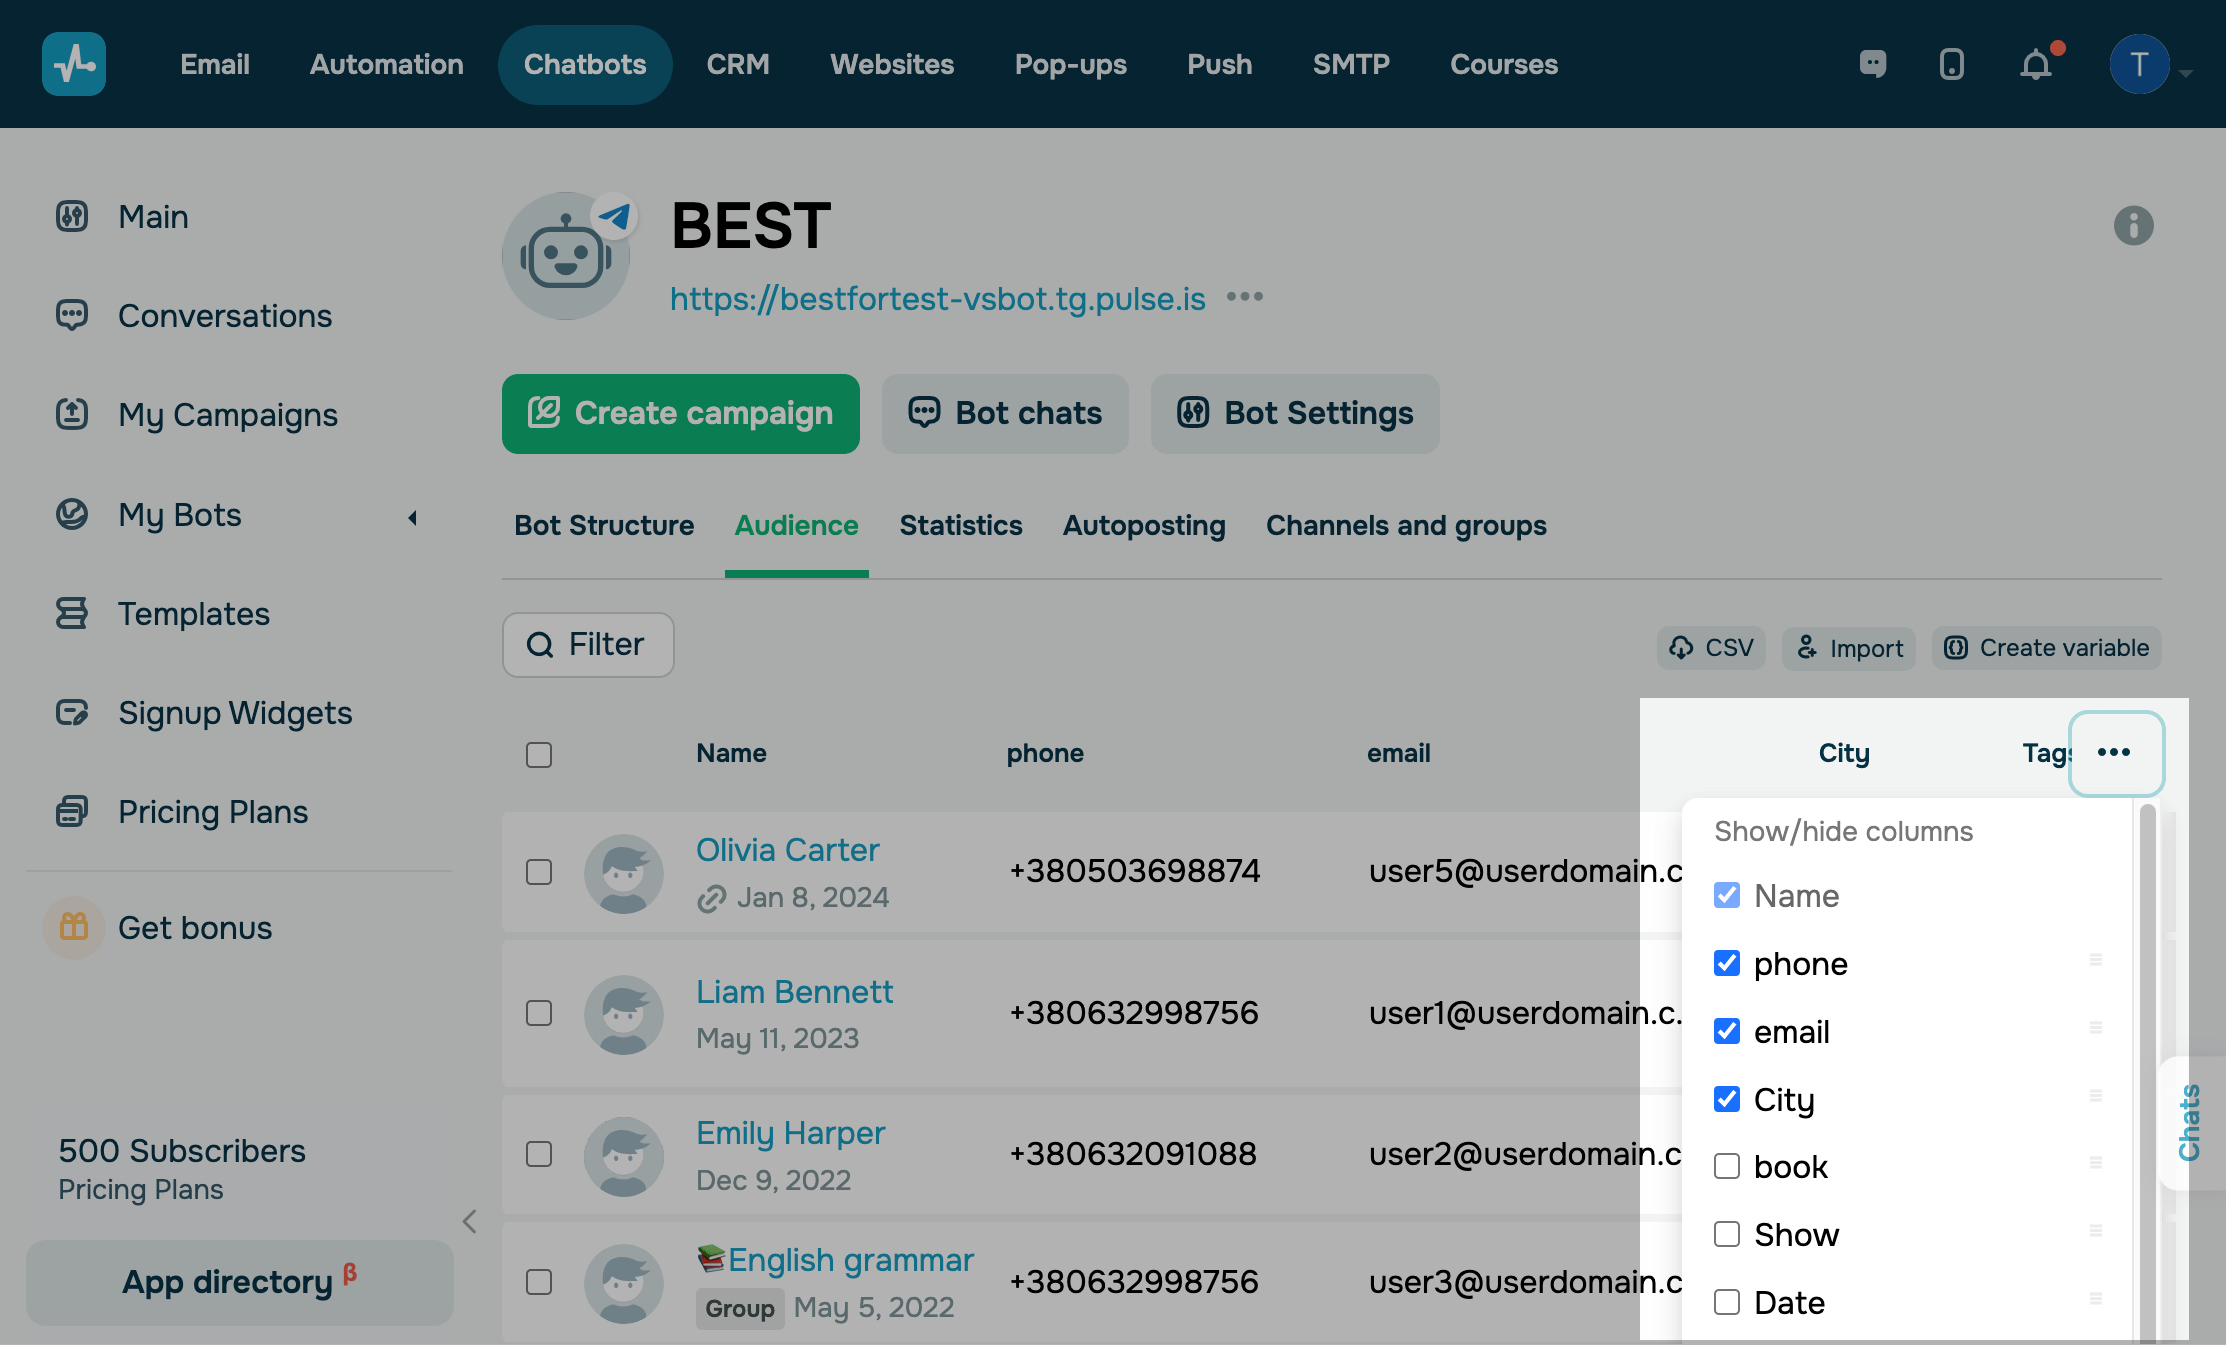
Task: Open CRM in the top navigation
Action: point(737,65)
